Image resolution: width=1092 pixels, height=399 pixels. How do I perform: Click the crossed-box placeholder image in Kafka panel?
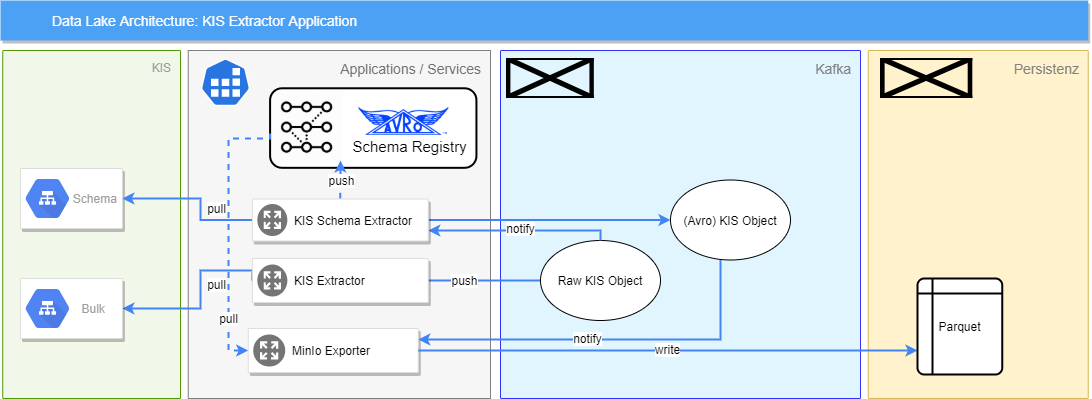click(550, 77)
